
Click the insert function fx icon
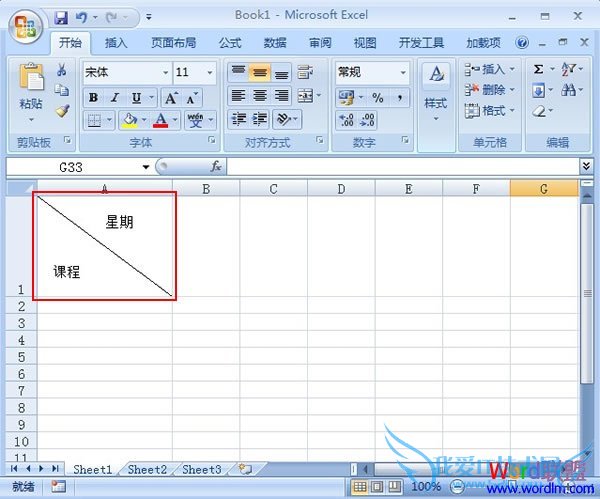pyautogui.click(x=216, y=166)
